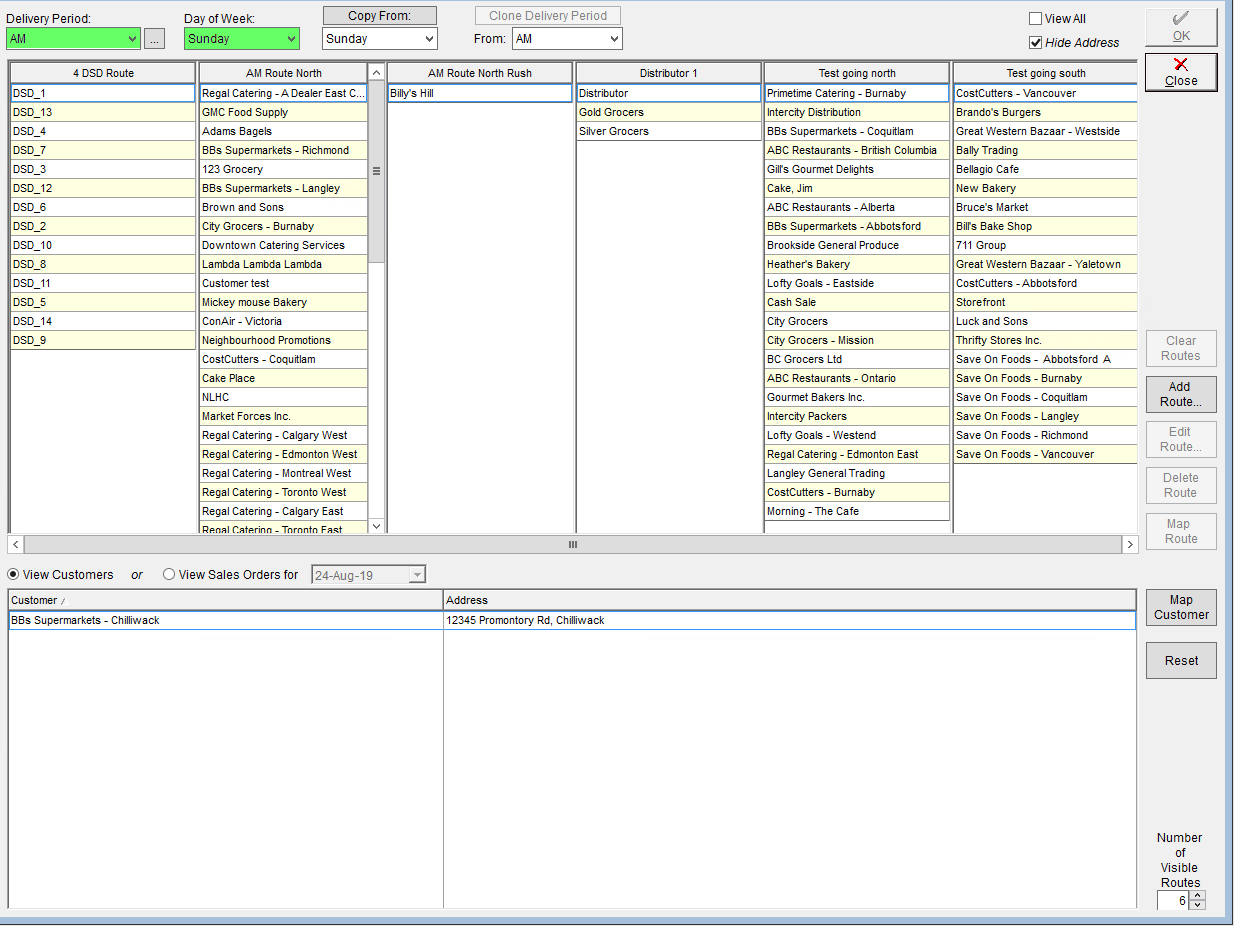Select Thrifty Stores Inc. row
Image resolution: width=1235 pixels, height=926 pixels.
click(x=1046, y=340)
